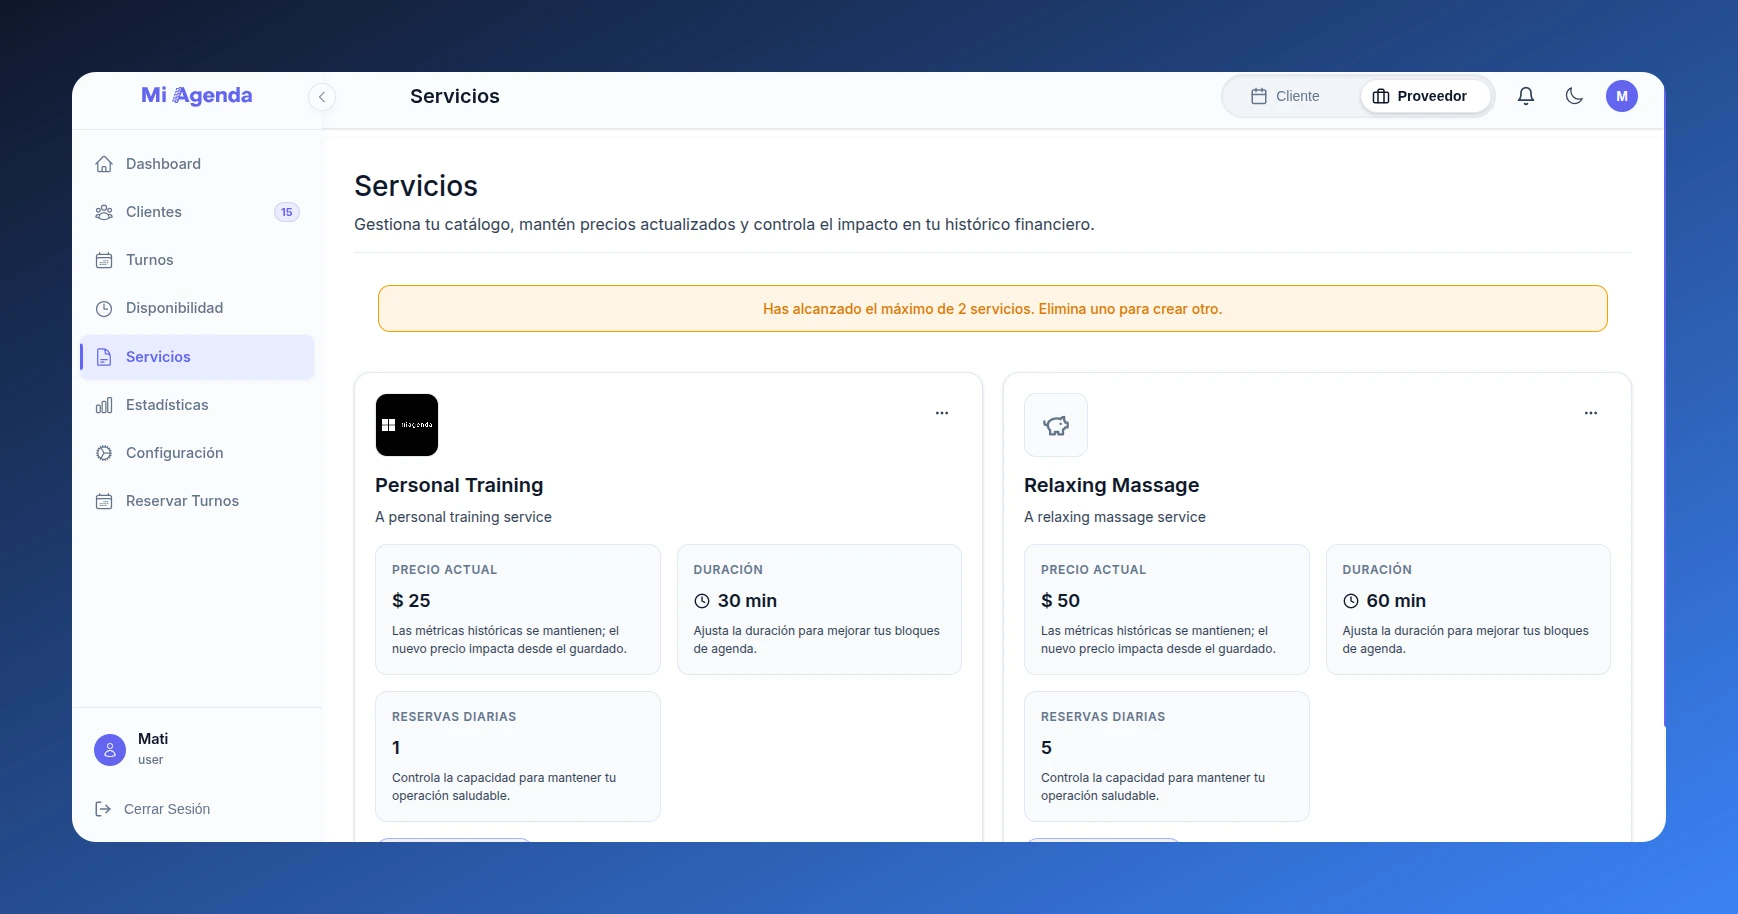Open options menu for Personal Training card

(x=942, y=413)
